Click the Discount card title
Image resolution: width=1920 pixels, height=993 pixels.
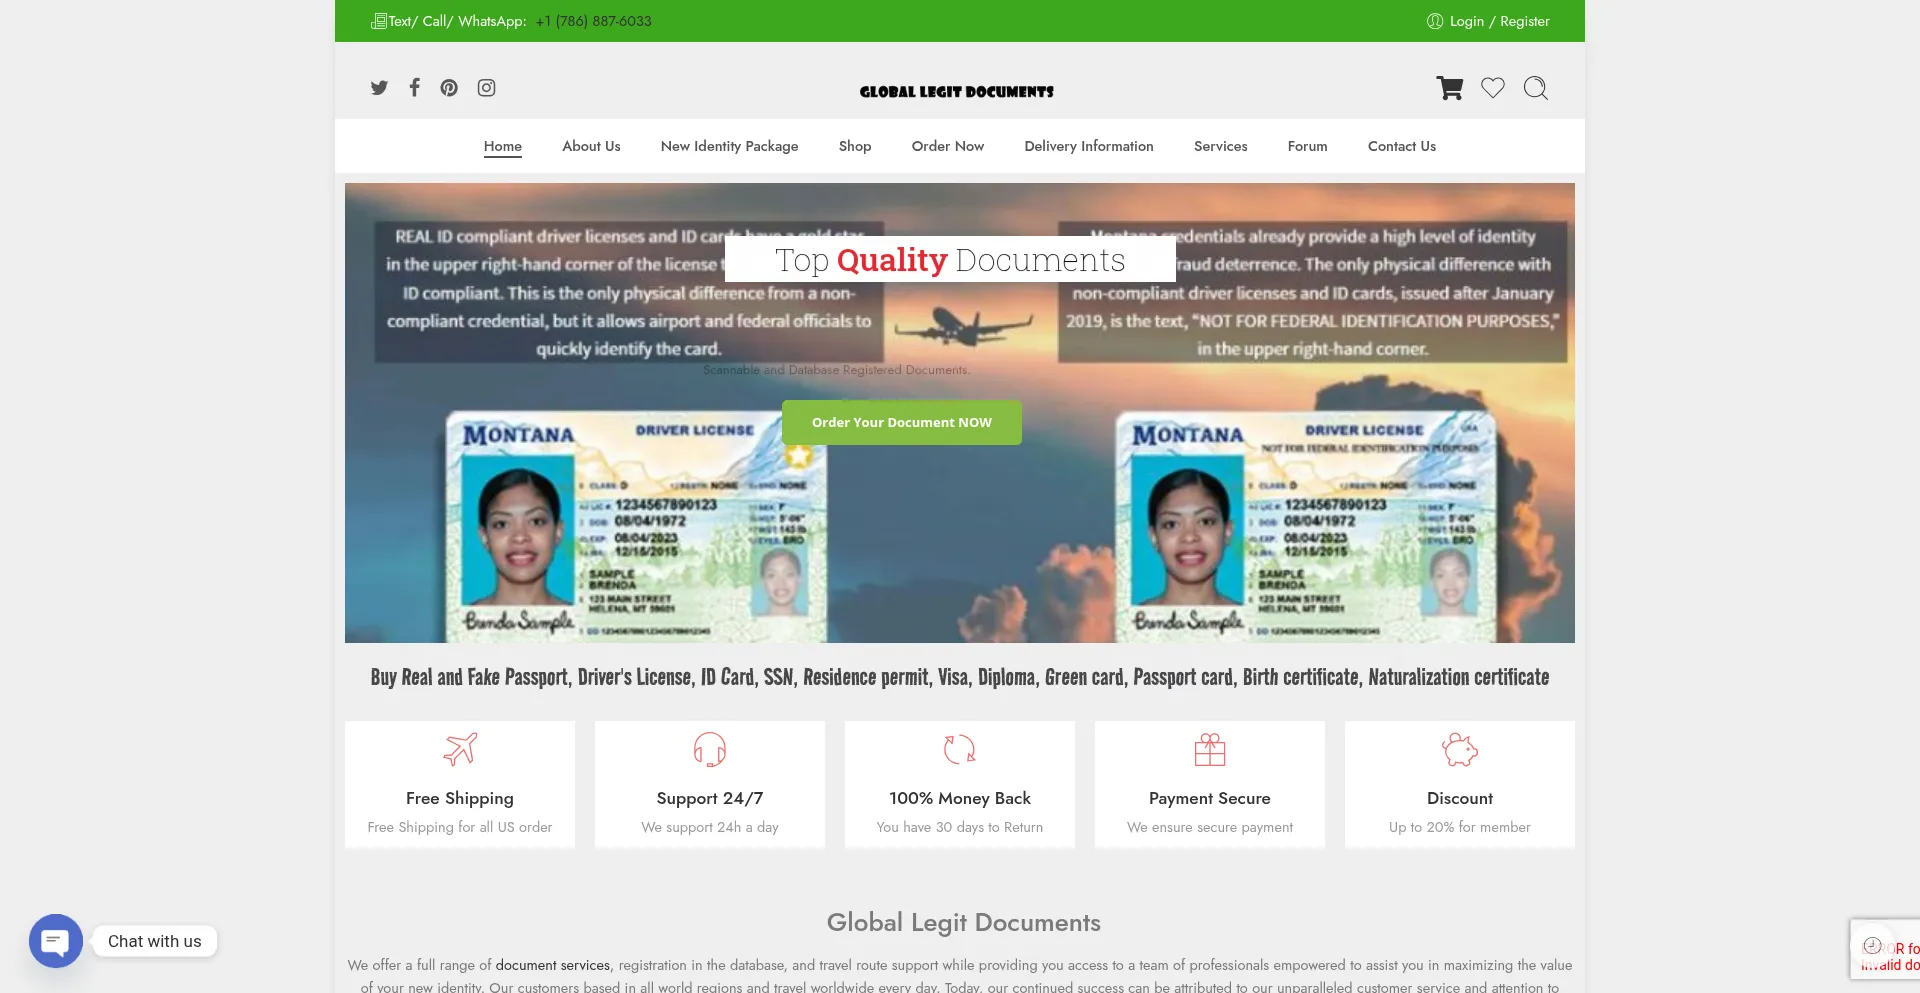click(x=1460, y=798)
